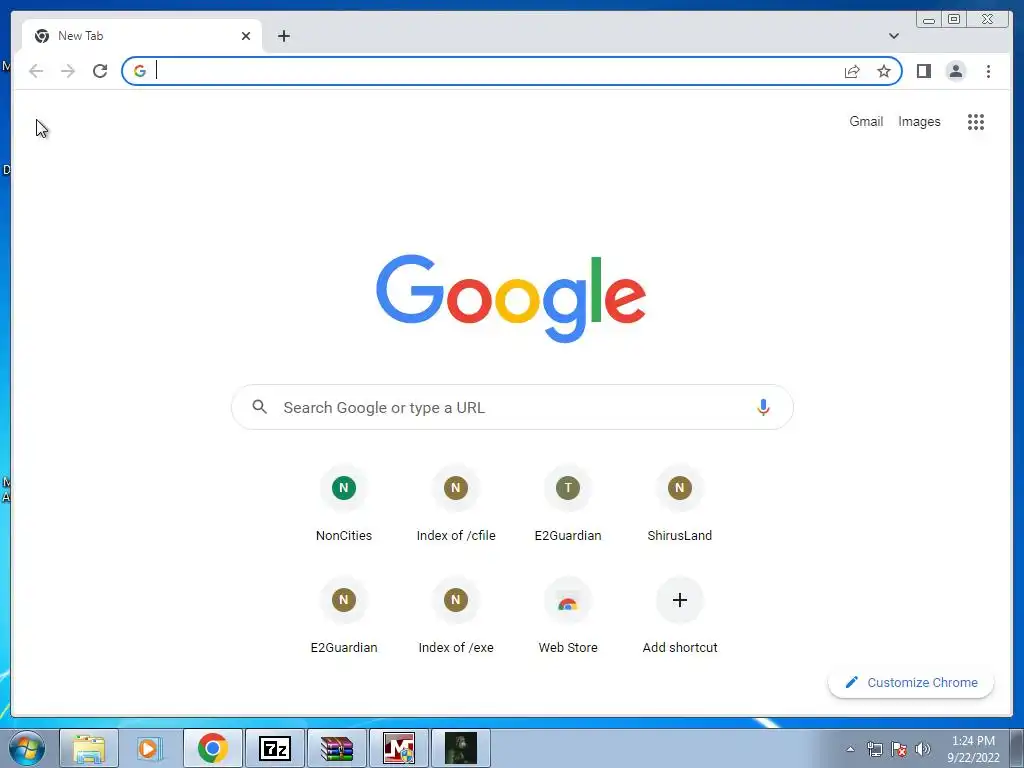Open the Windows Start menu
This screenshot has height=768, width=1024.
27,748
